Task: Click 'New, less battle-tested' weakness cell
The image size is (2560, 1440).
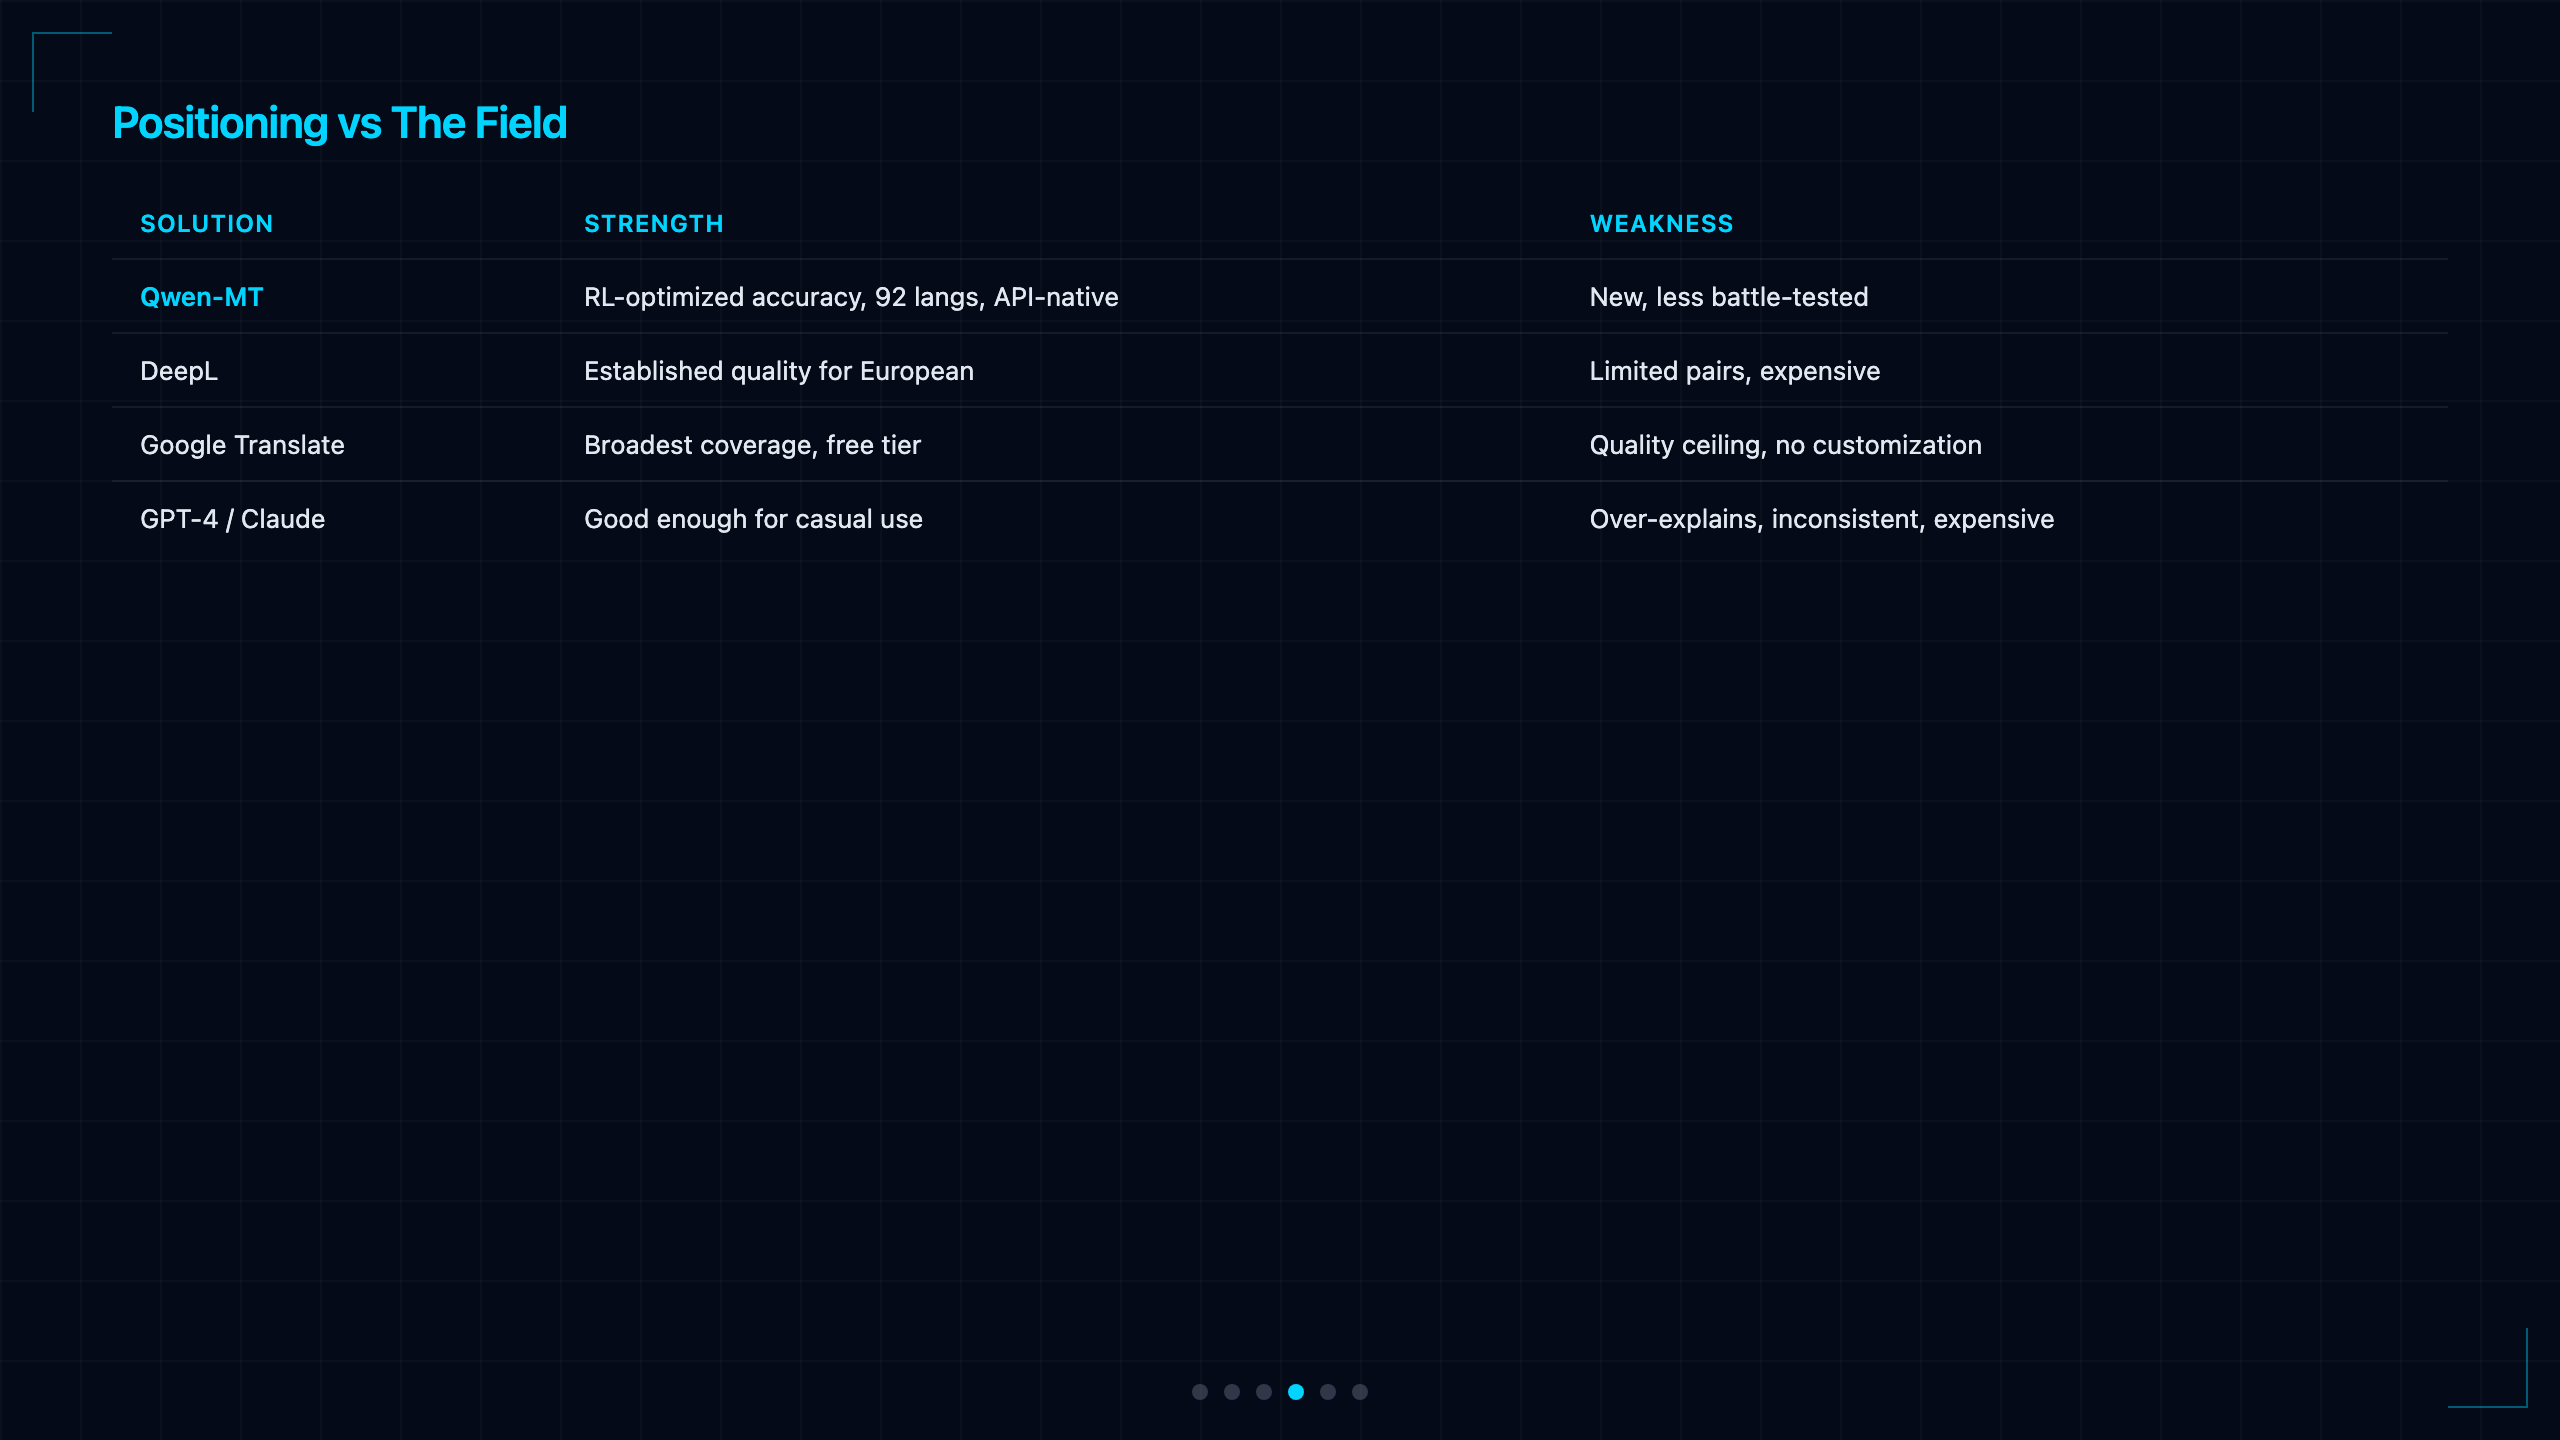Action: tap(1729, 297)
